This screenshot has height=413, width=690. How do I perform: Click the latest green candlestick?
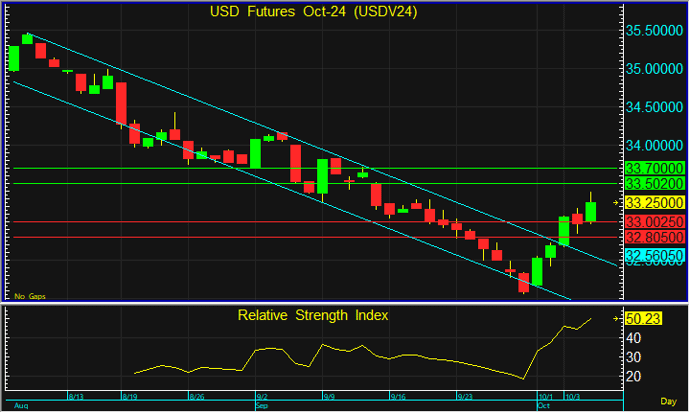click(591, 211)
